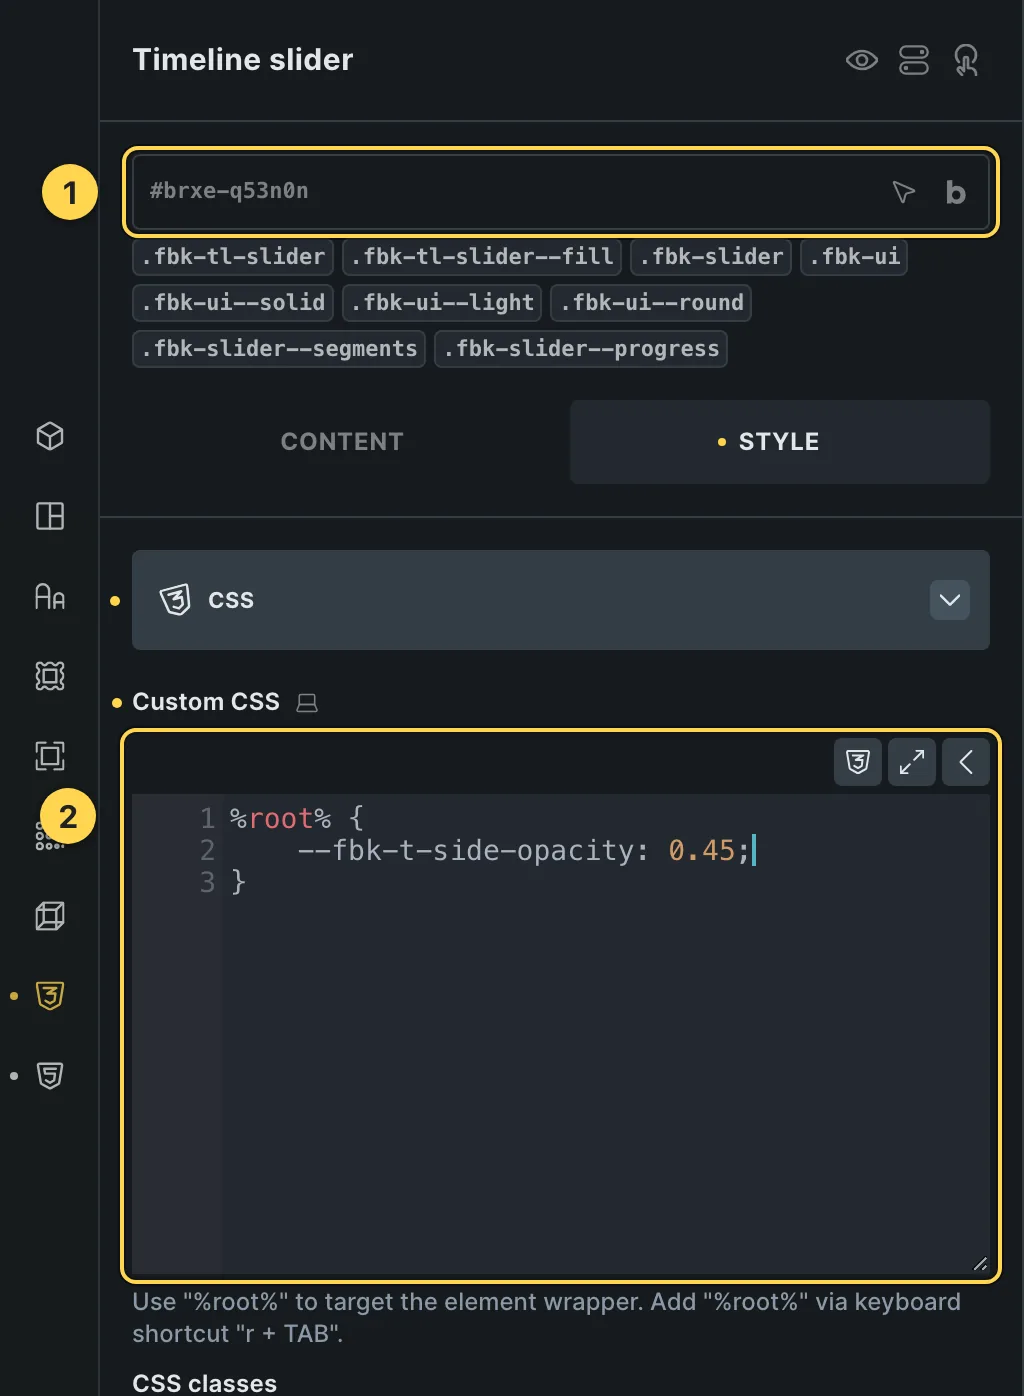Click the CSS3 shield icon in the CSS header
The image size is (1024, 1396).
[175, 600]
